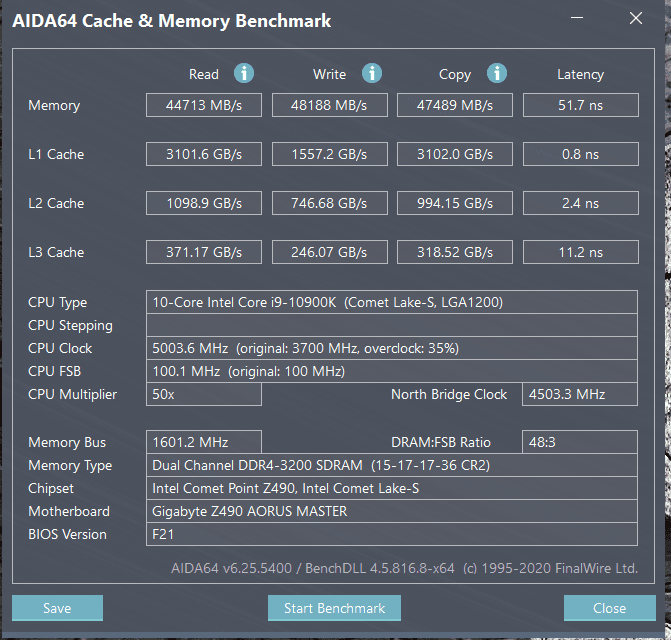Select L3 Cache read 371.17 GB/s

coord(204,252)
